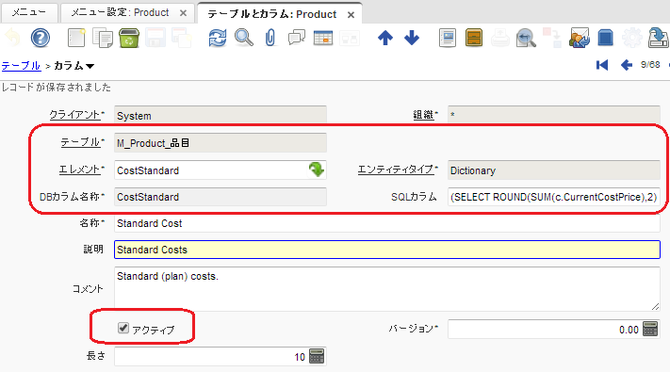
Task: Close the メニュー設定: Product tab
Action: (183, 13)
